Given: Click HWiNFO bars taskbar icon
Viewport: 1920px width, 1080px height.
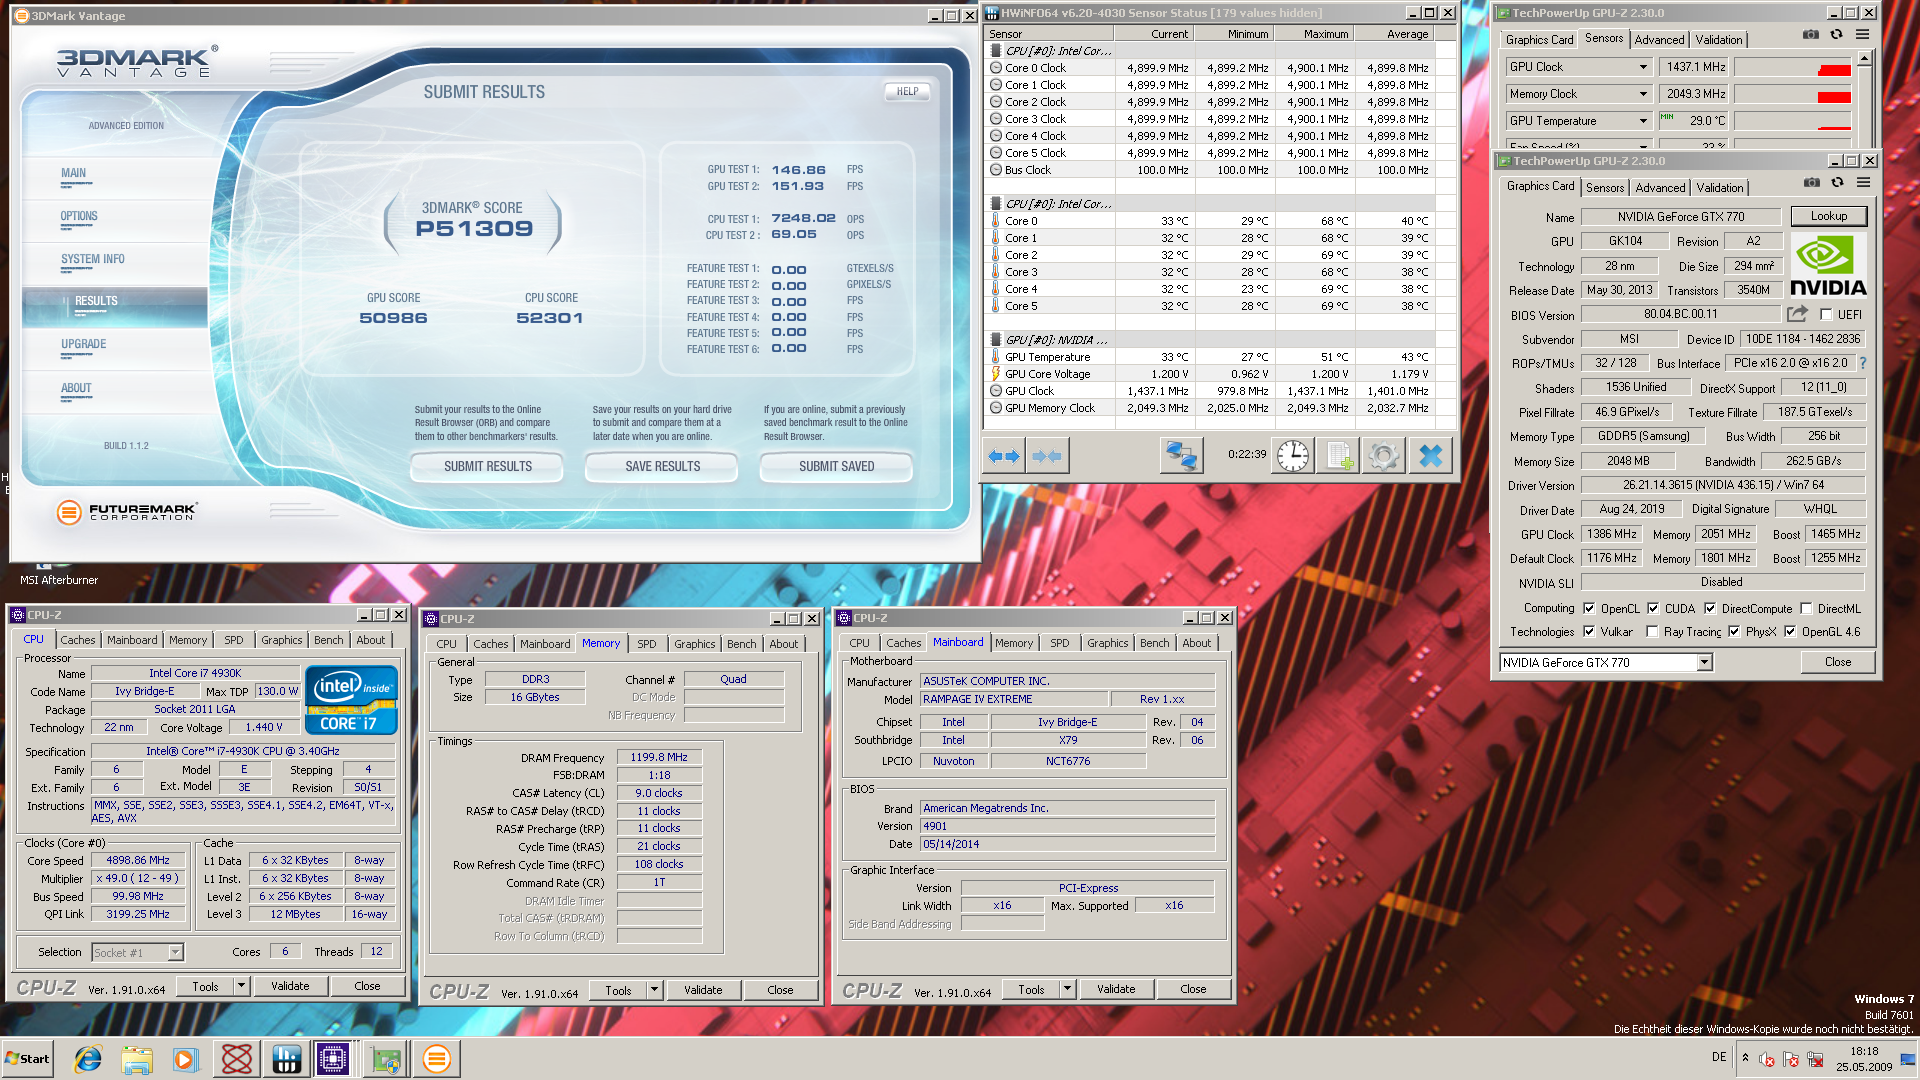Looking at the screenshot, I should coord(286,1058).
